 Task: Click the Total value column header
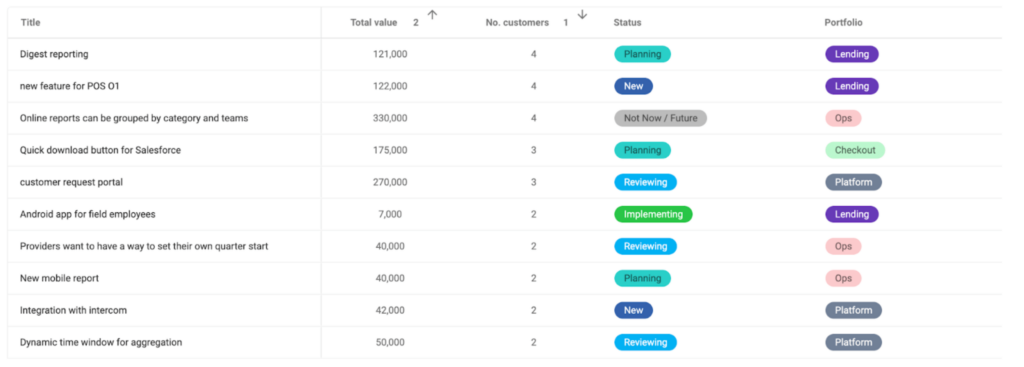(x=374, y=22)
